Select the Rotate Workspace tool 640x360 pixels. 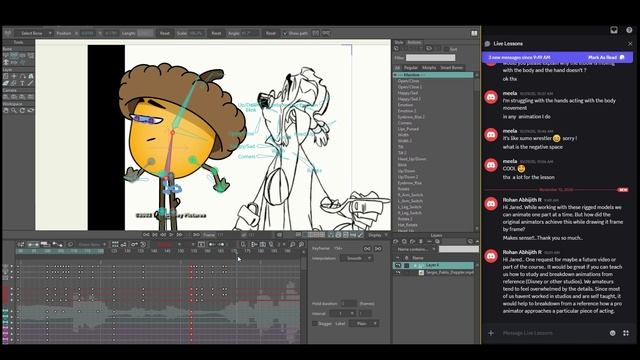click(x=22, y=111)
